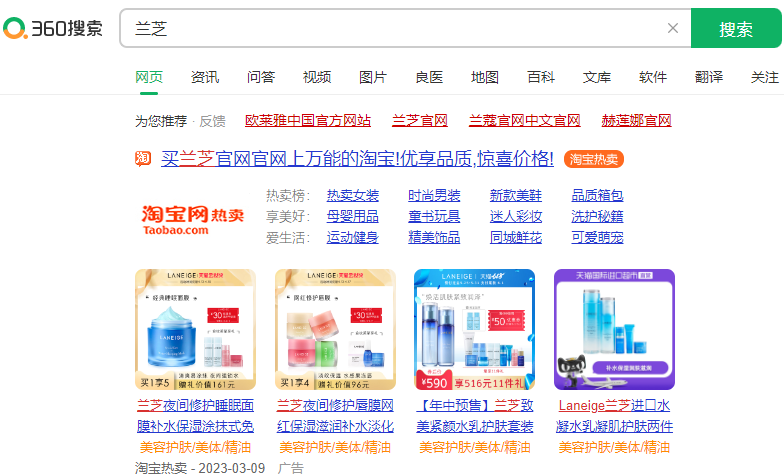Image resolution: width=784 pixels, height=476 pixels.
Task: Click the green 搜索 button
Action: [736, 28]
